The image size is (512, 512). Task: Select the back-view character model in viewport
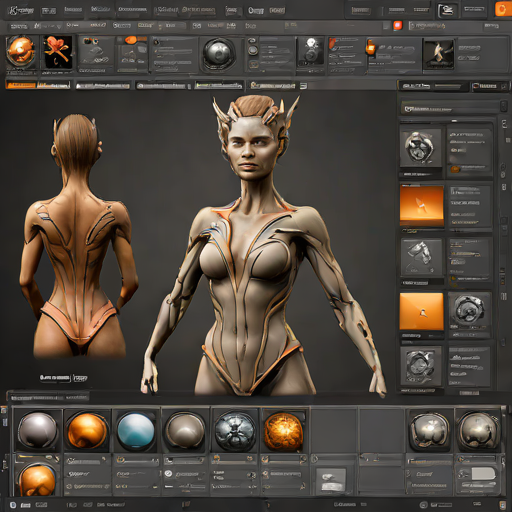pyautogui.click(x=79, y=237)
